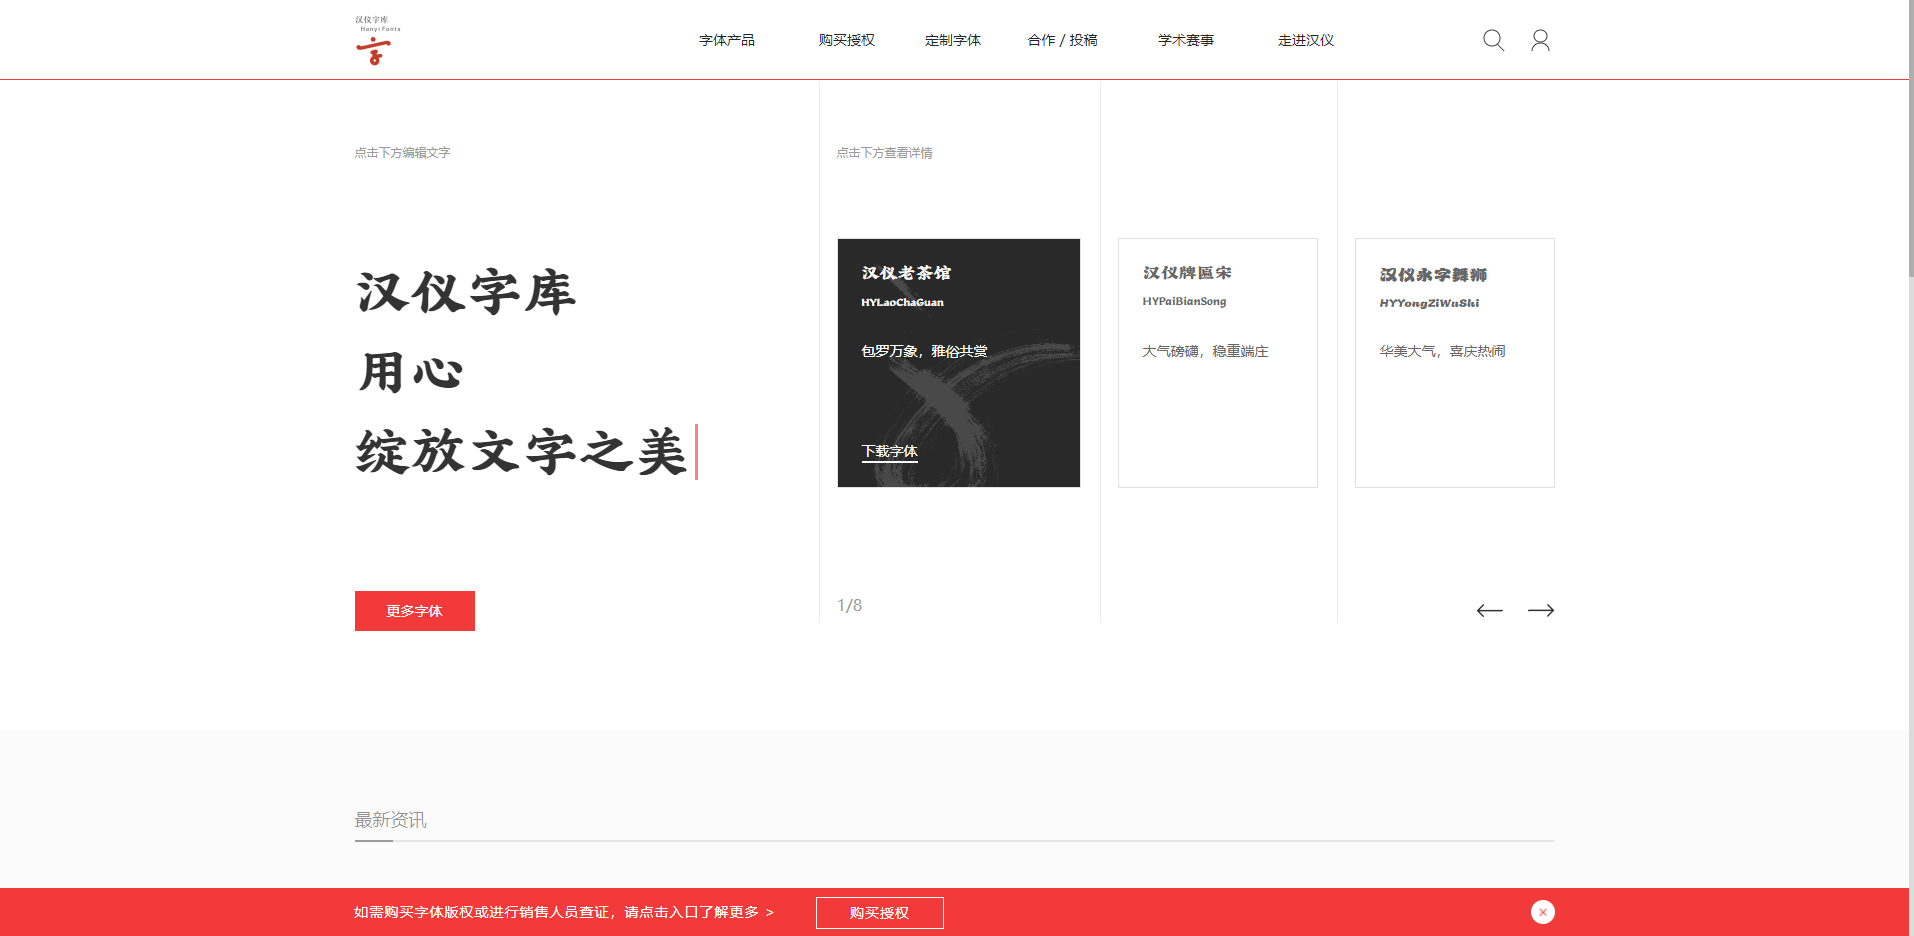Click the 最新资讯 section heading

click(390, 820)
